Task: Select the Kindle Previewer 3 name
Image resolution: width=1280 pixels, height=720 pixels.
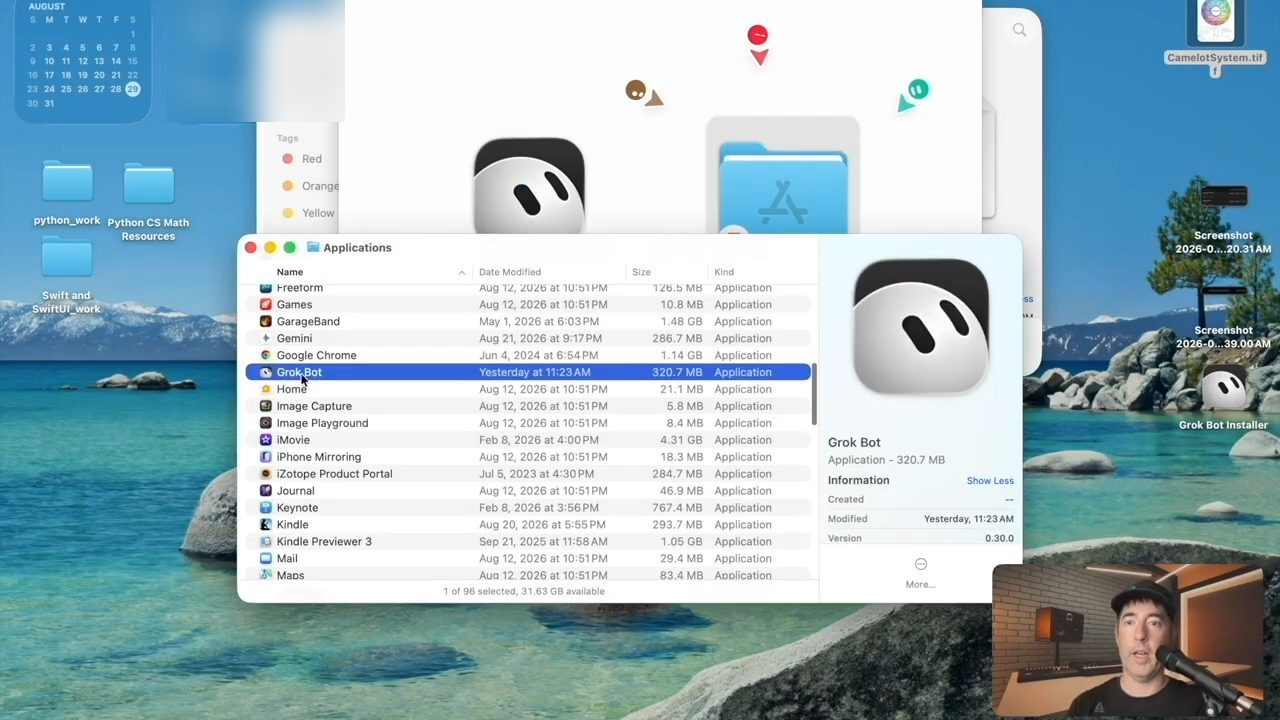Action: point(324,542)
